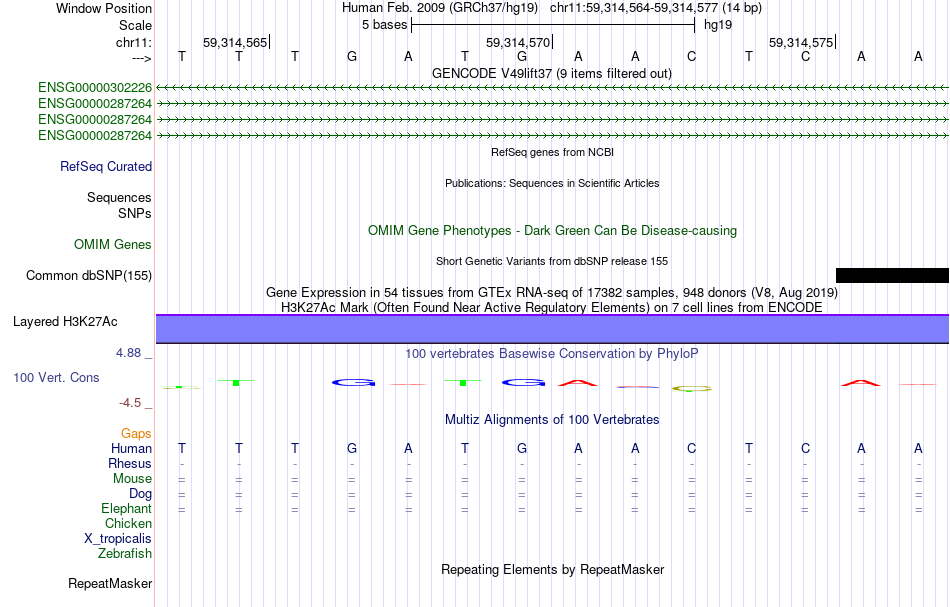
Task: Open Short Genetic Variants from dbSNP title
Action: tap(552, 261)
